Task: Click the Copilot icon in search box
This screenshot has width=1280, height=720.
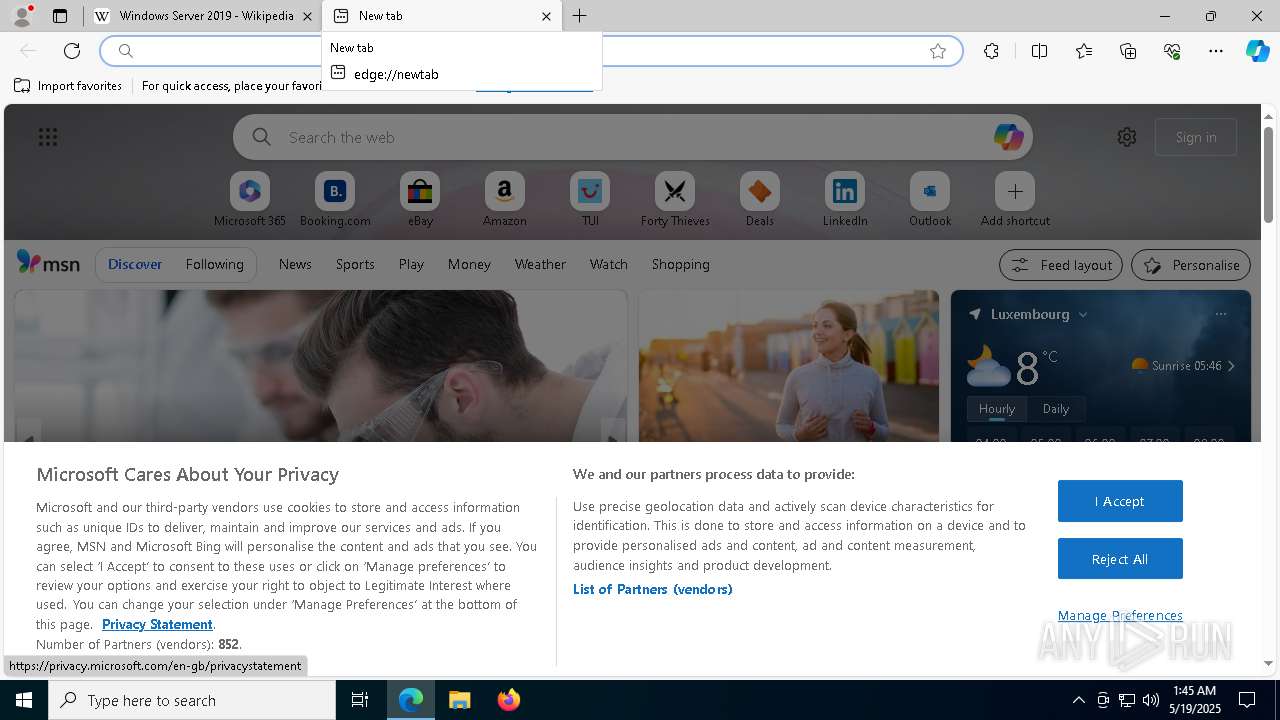Action: (x=1008, y=137)
